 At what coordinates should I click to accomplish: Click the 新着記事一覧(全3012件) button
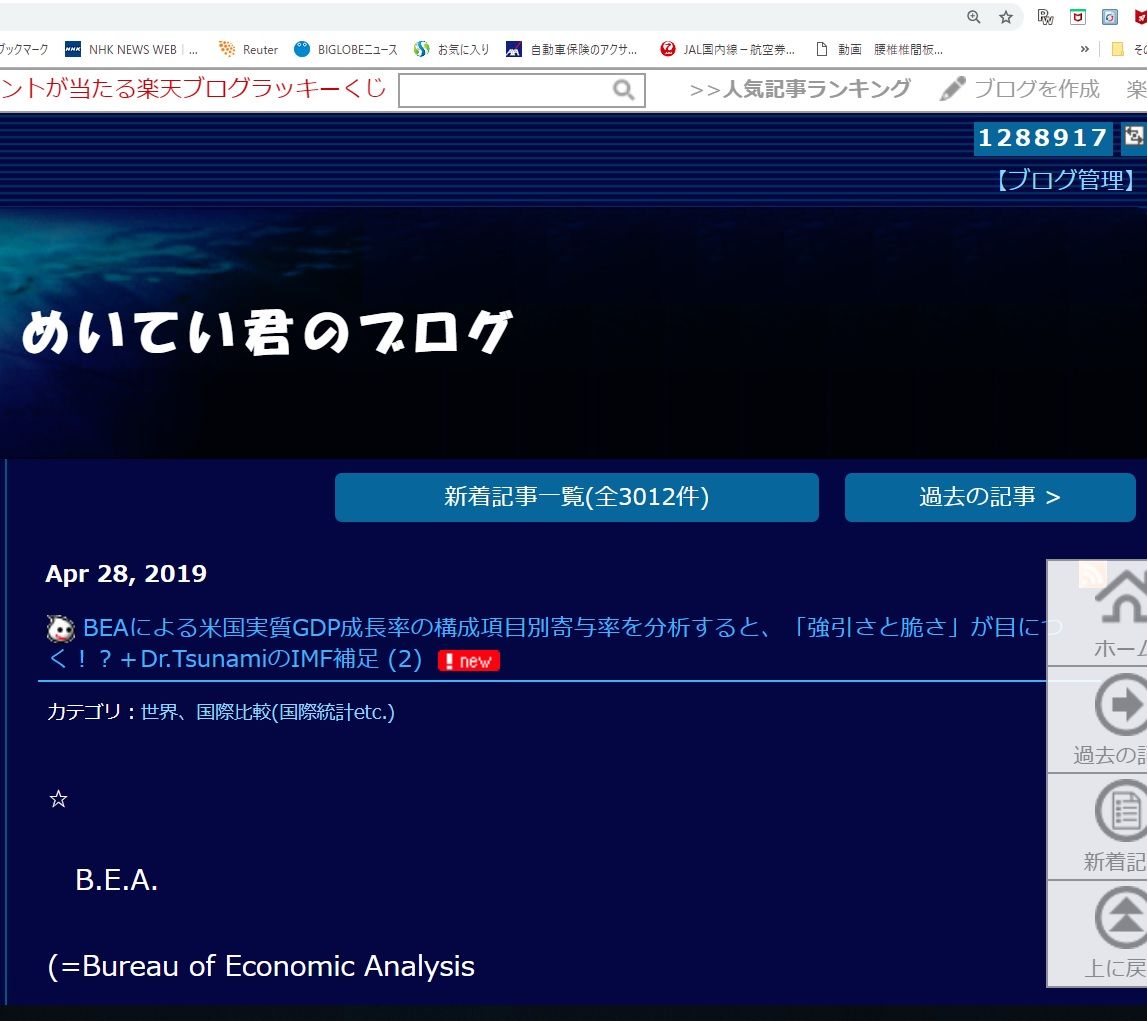tap(576, 498)
